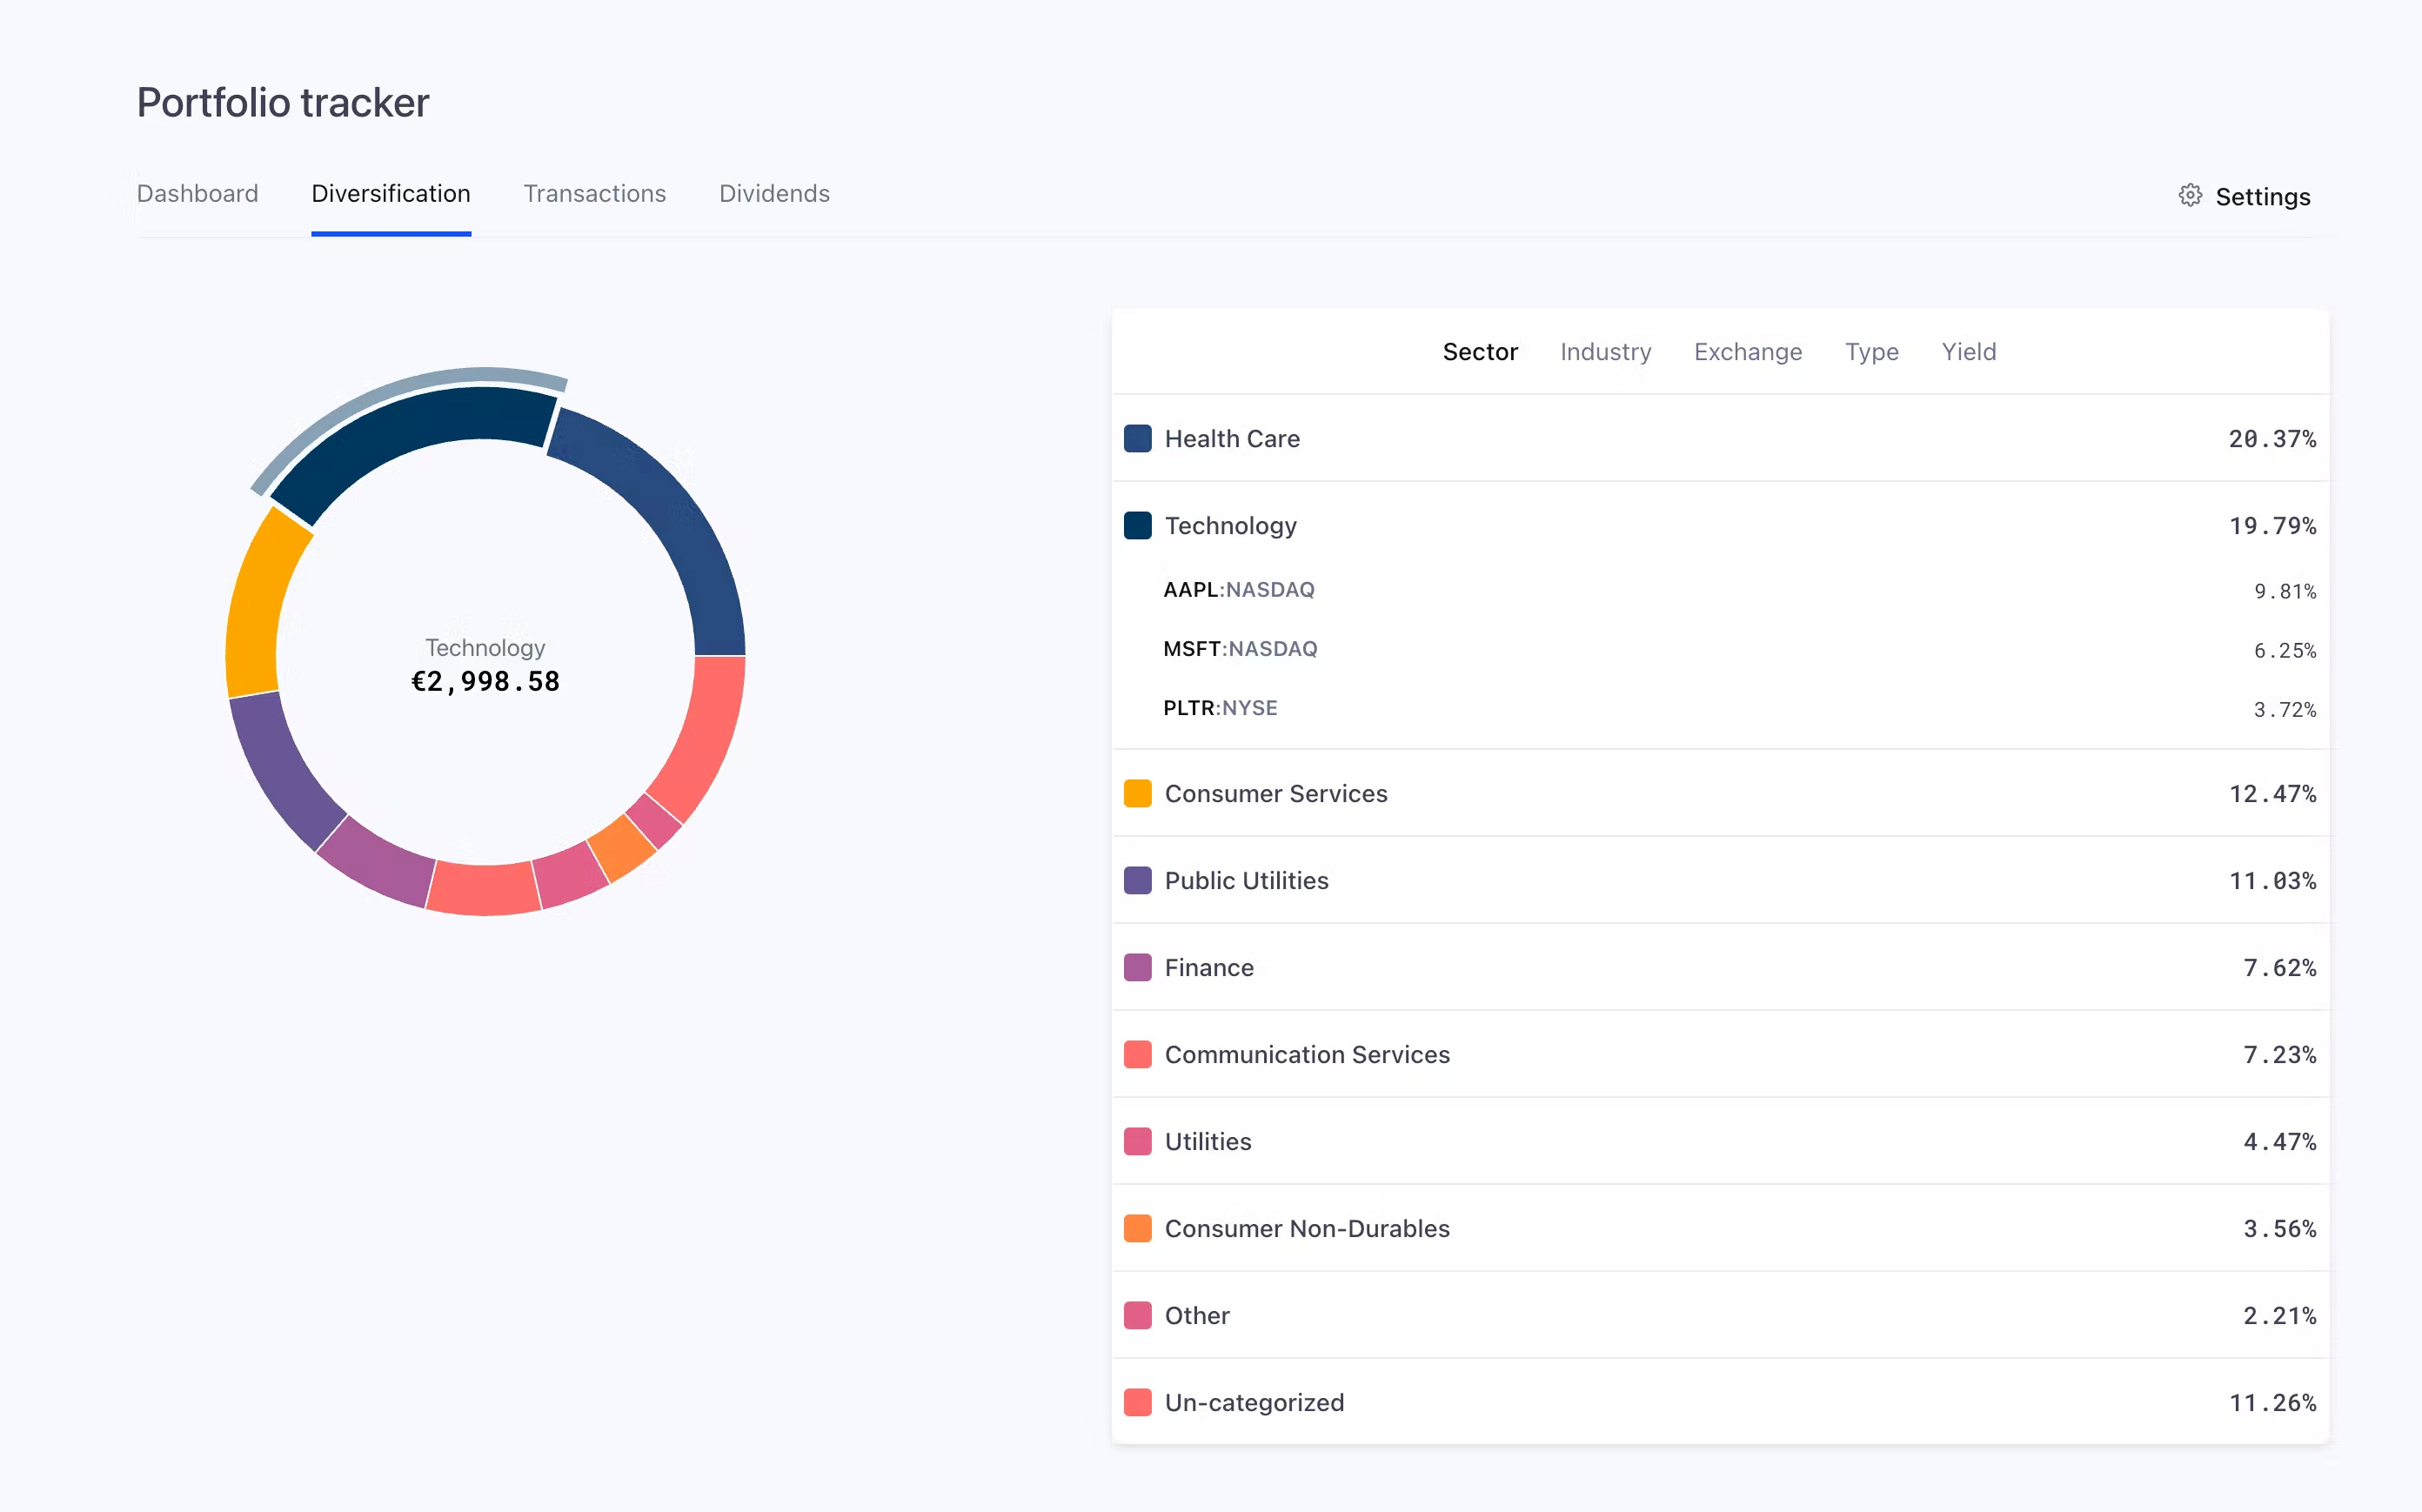Viewport: 2422px width, 1512px height.
Task: Click the Consumer Services orange swatch
Action: [x=1137, y=794]
